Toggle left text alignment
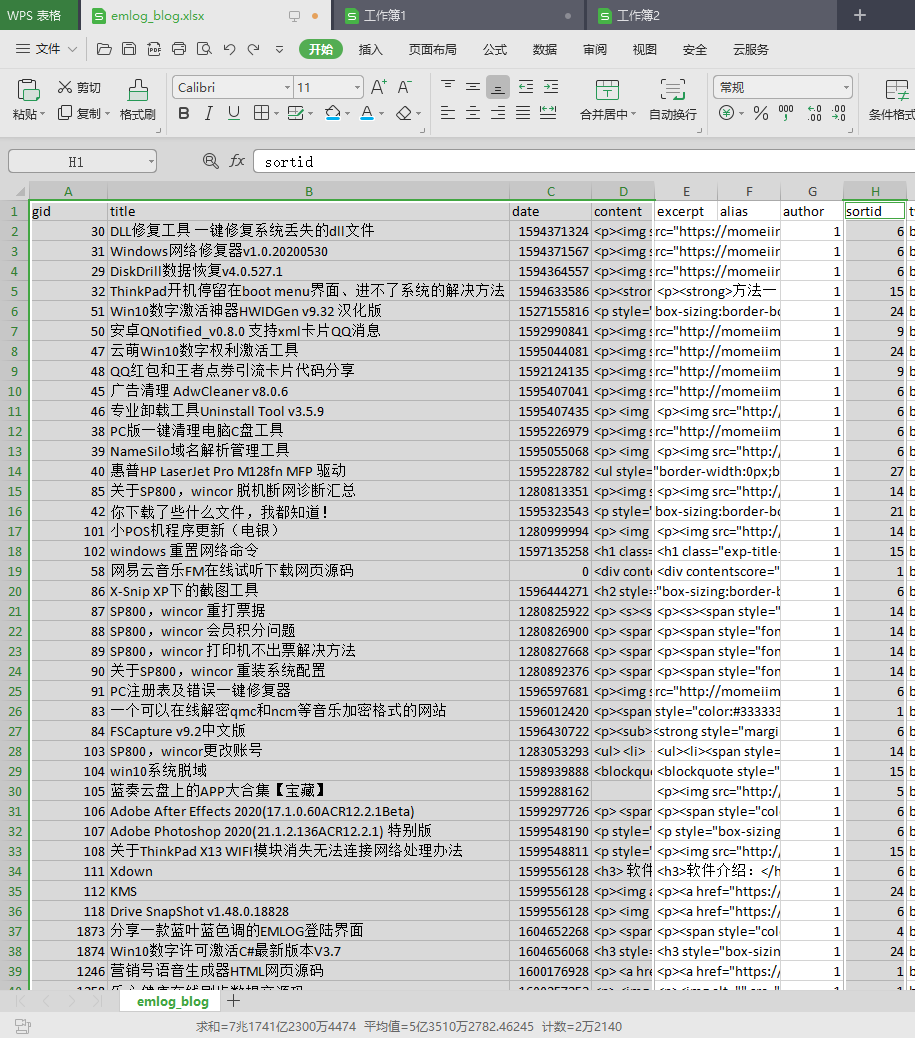This screenshot has width=915, height=1038. (448, 113)
